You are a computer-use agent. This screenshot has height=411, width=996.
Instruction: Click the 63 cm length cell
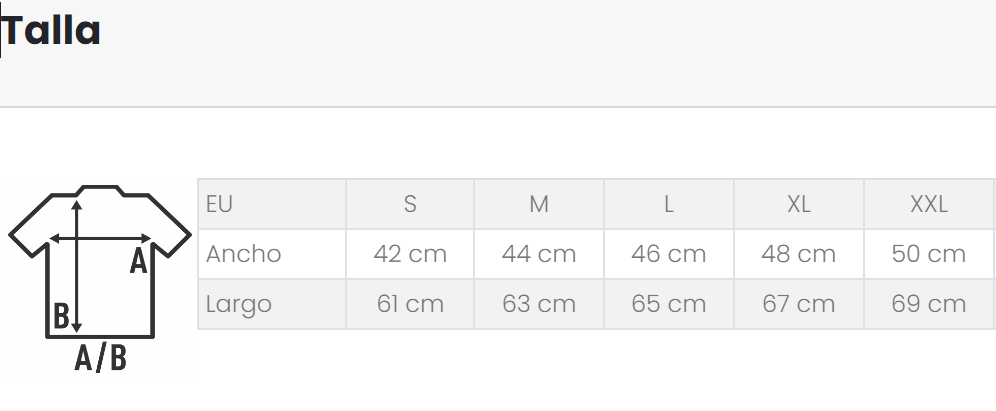coord(539,304)
